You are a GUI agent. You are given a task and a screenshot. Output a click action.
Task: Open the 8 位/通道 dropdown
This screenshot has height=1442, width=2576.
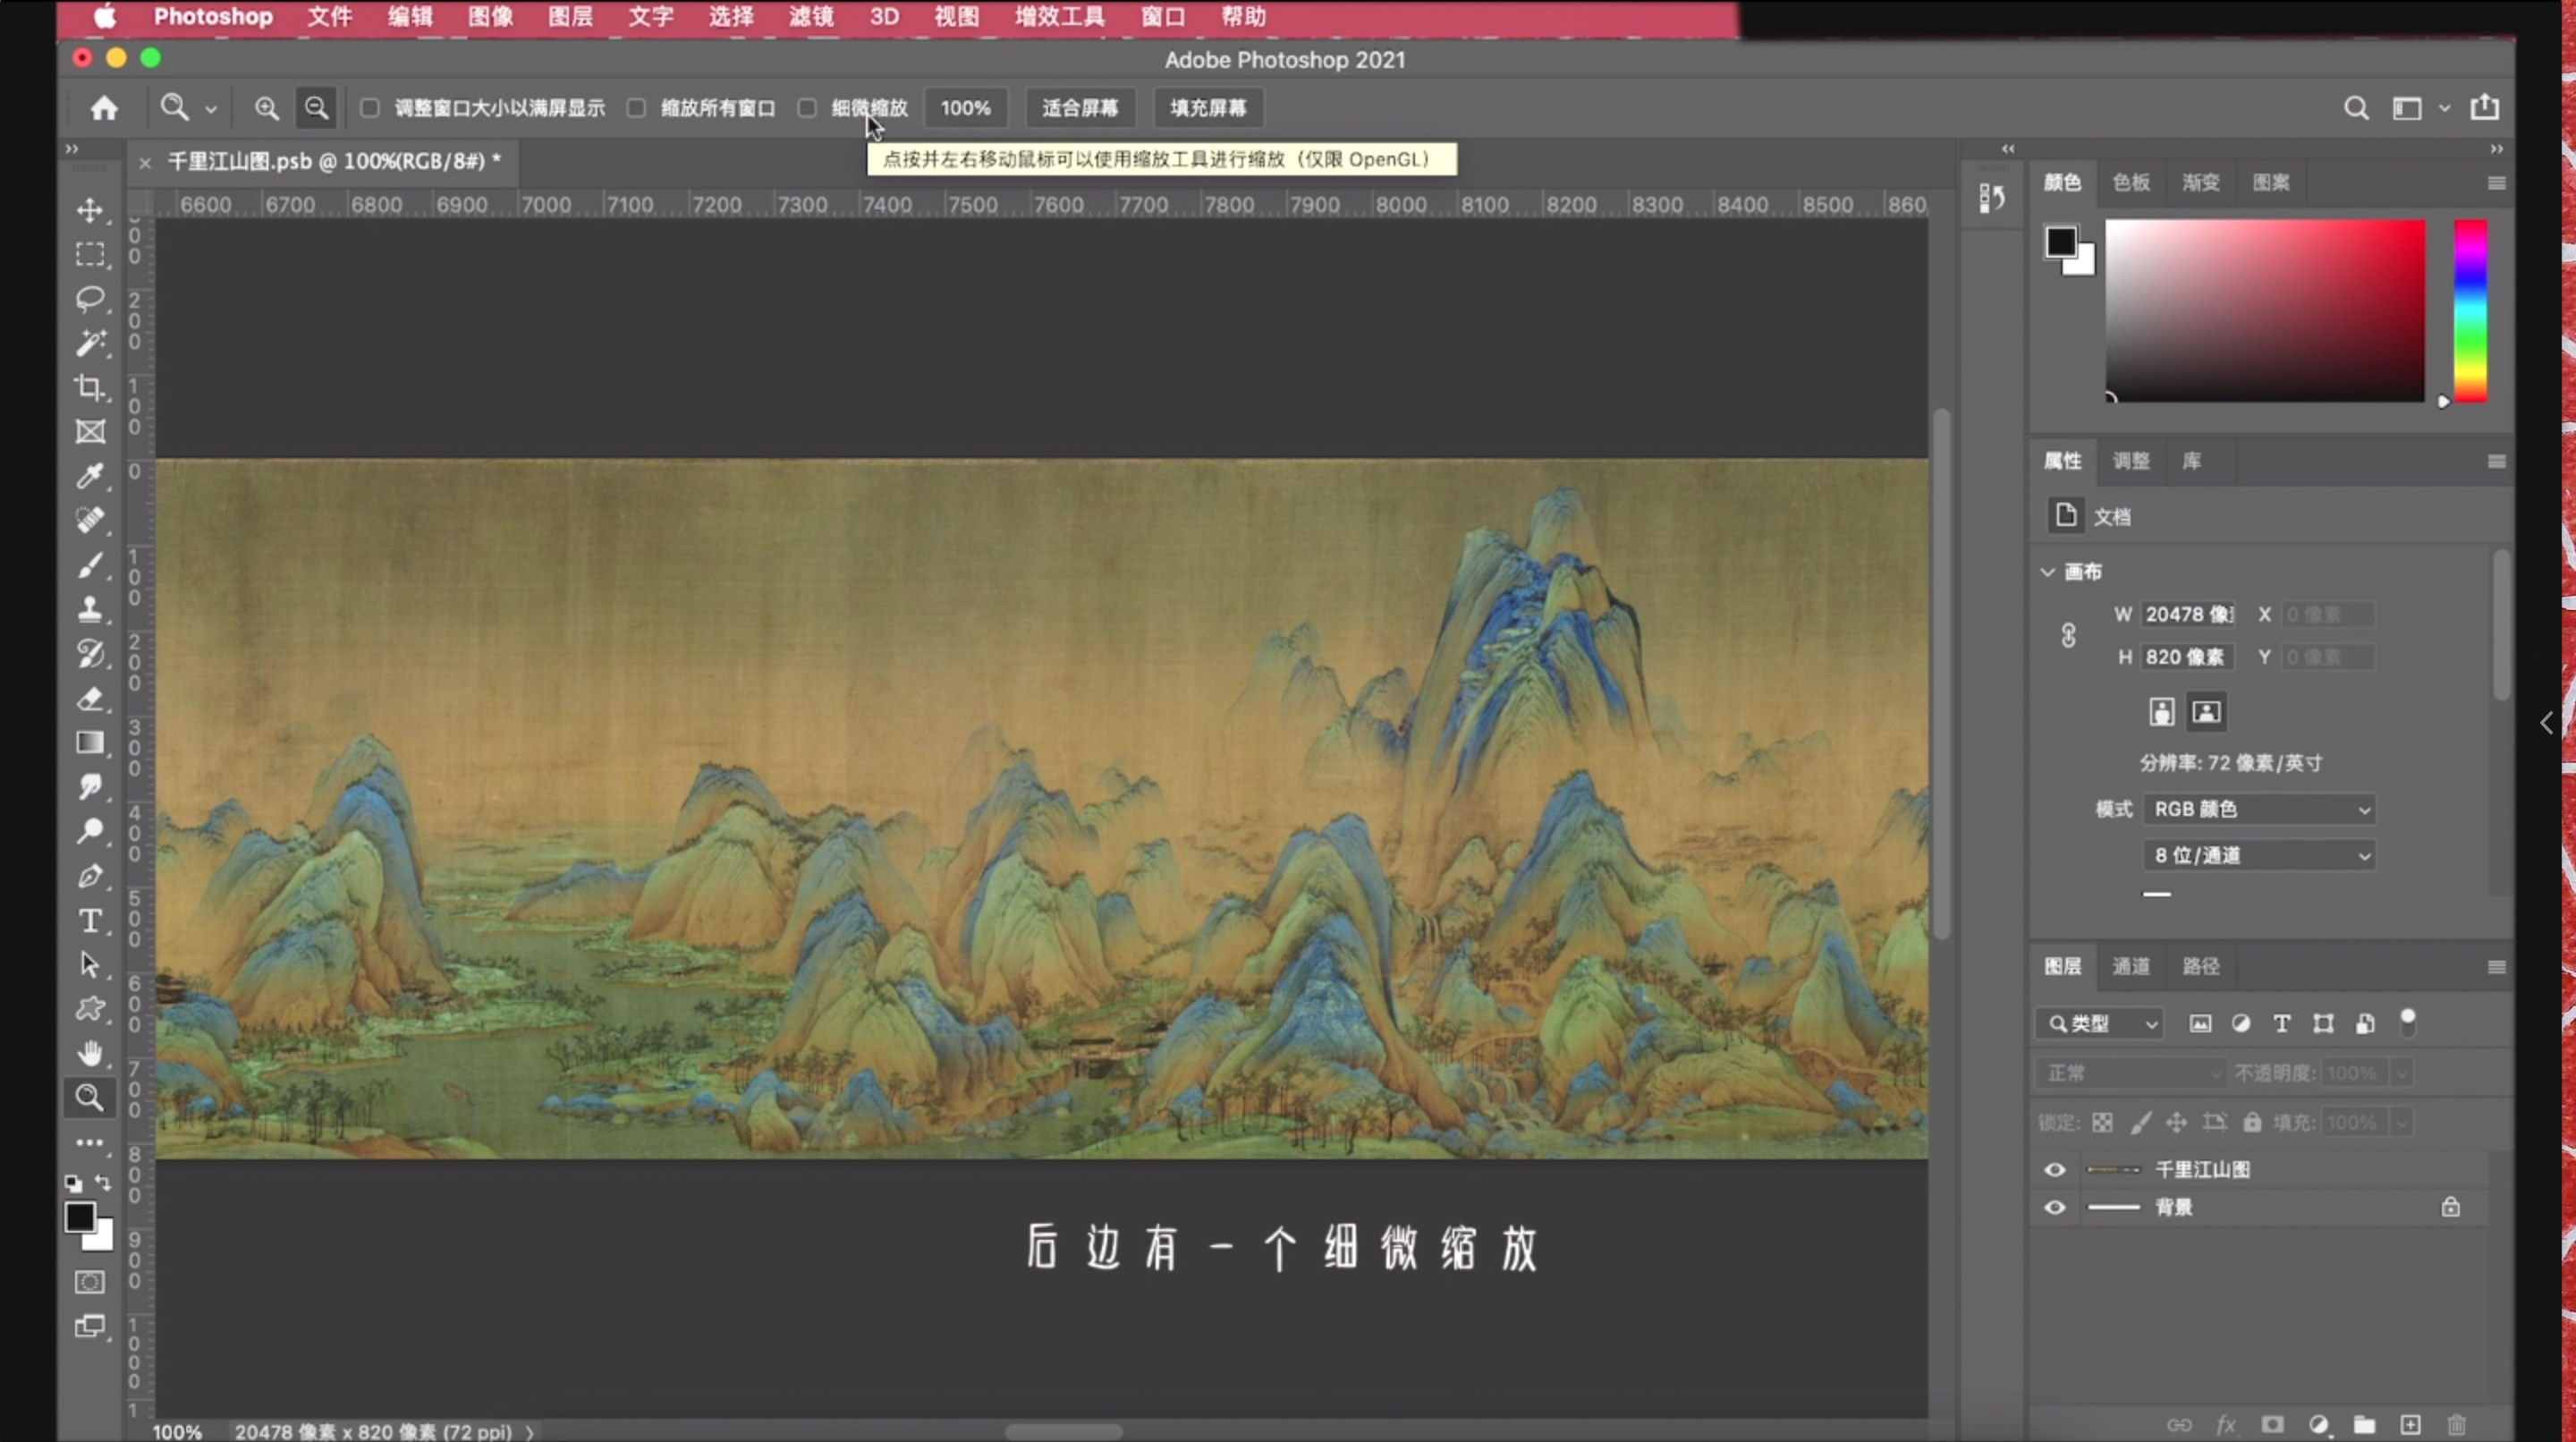click(x=2259, y=855)
